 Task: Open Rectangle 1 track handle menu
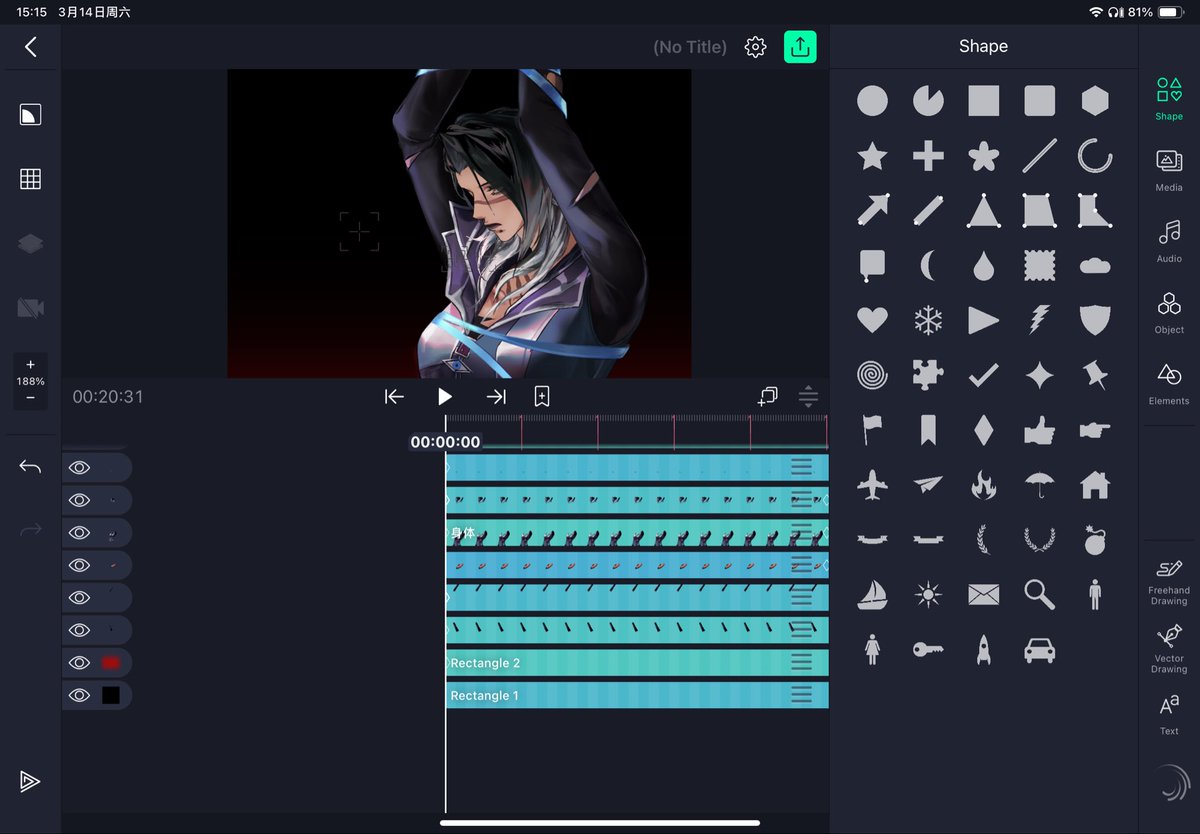pos(801,695)
